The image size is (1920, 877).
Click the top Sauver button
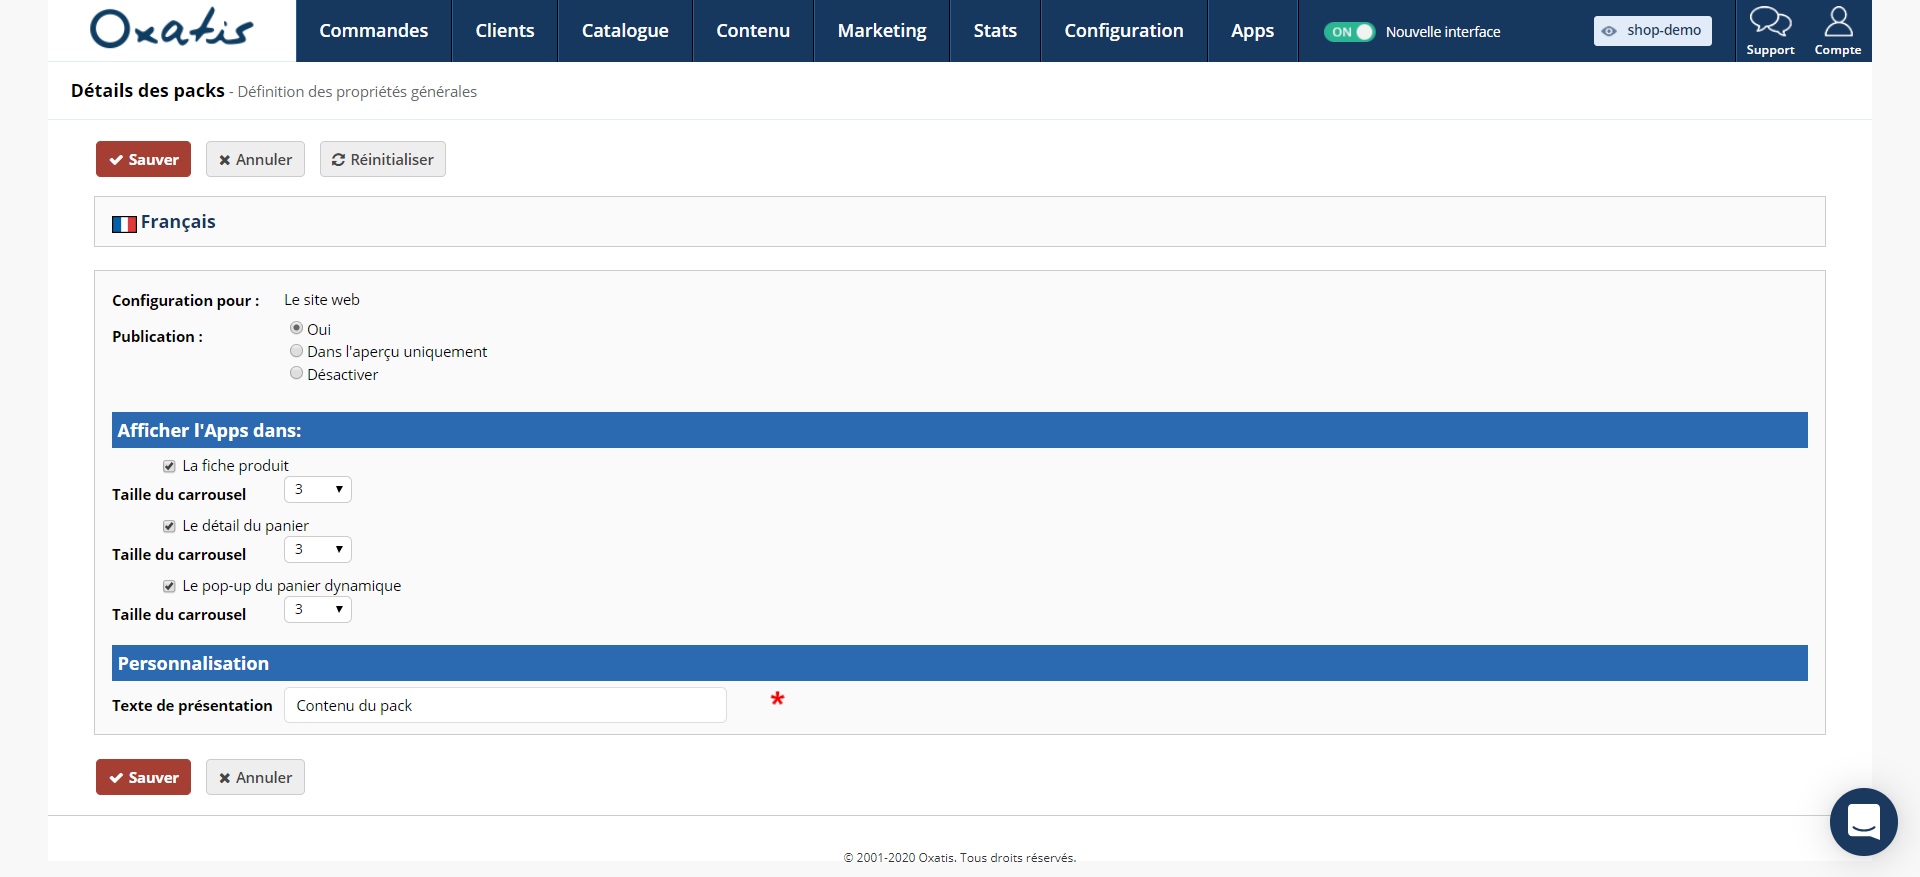tap(143, 159)
